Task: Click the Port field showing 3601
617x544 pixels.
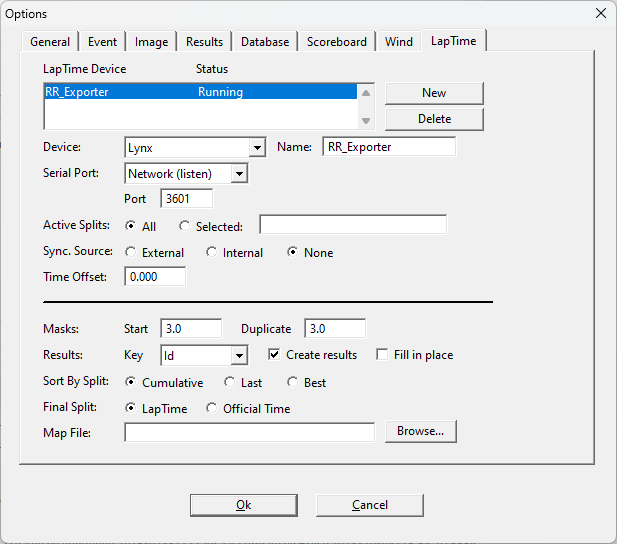Action: click(x=187, y=198)
